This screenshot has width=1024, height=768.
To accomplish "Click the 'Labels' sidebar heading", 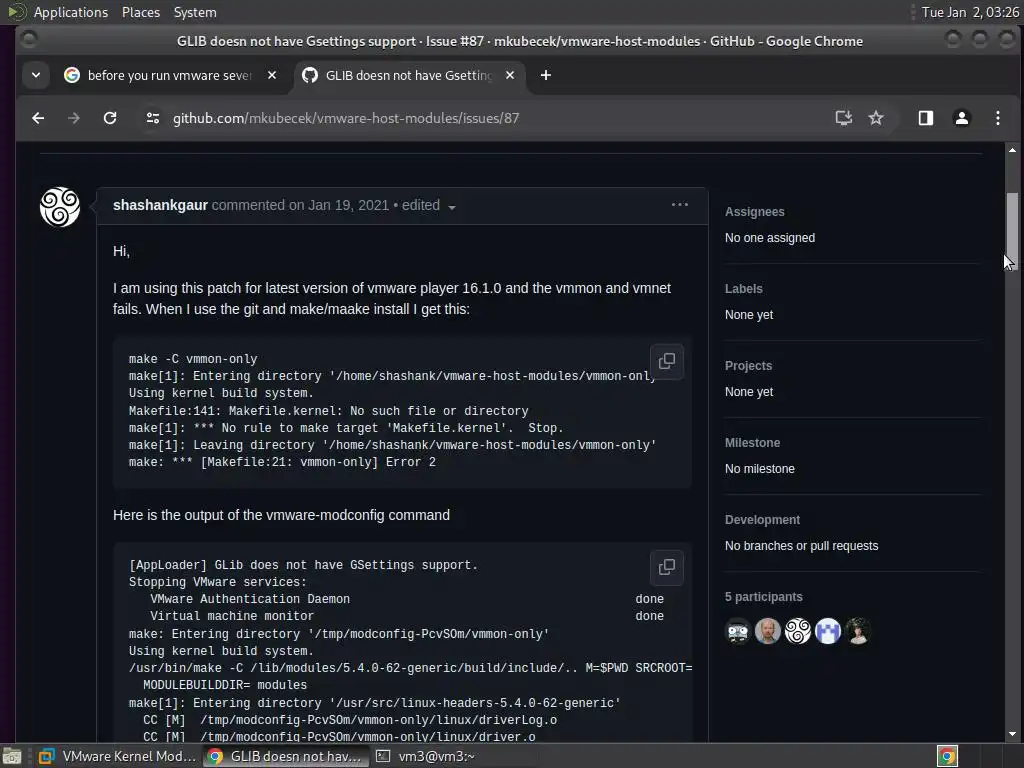I will point(743,289).
